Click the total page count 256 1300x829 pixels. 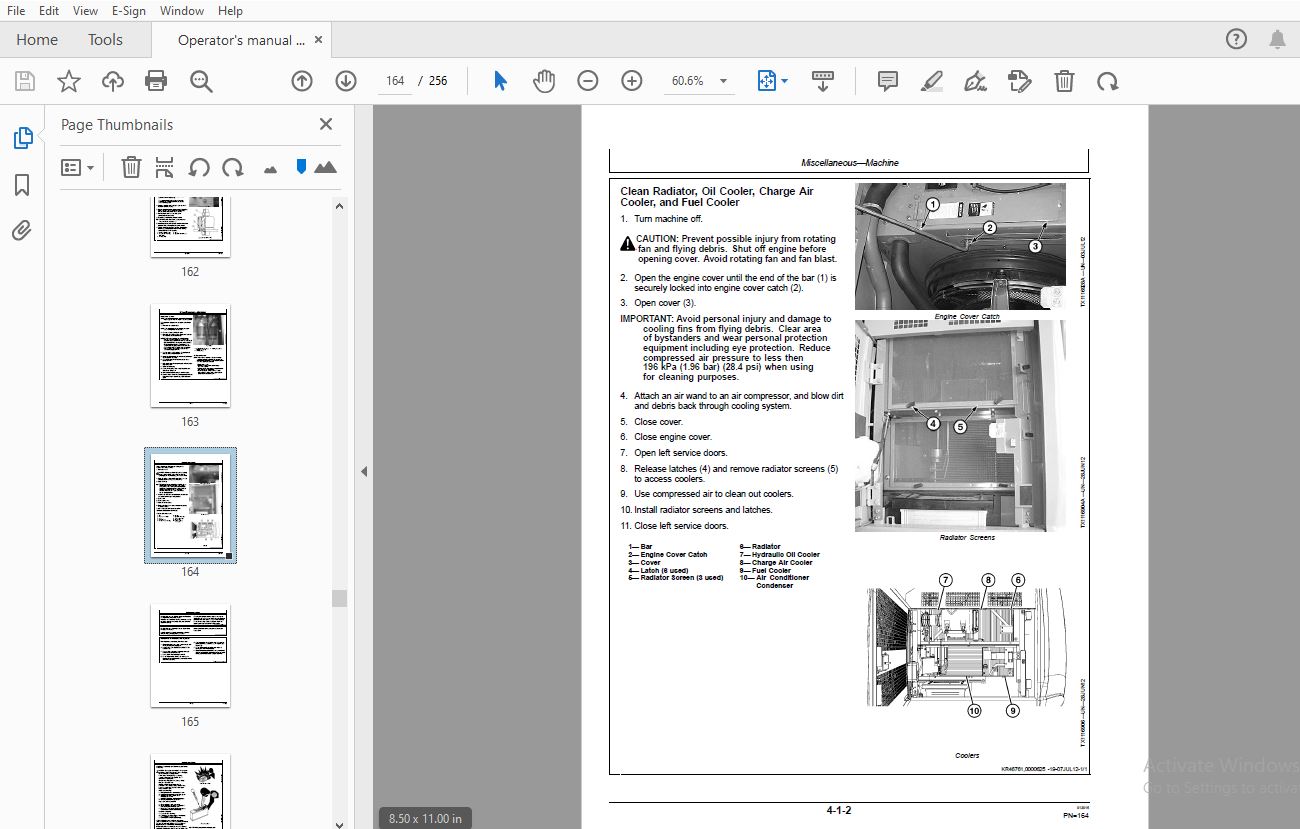point(438,81)
